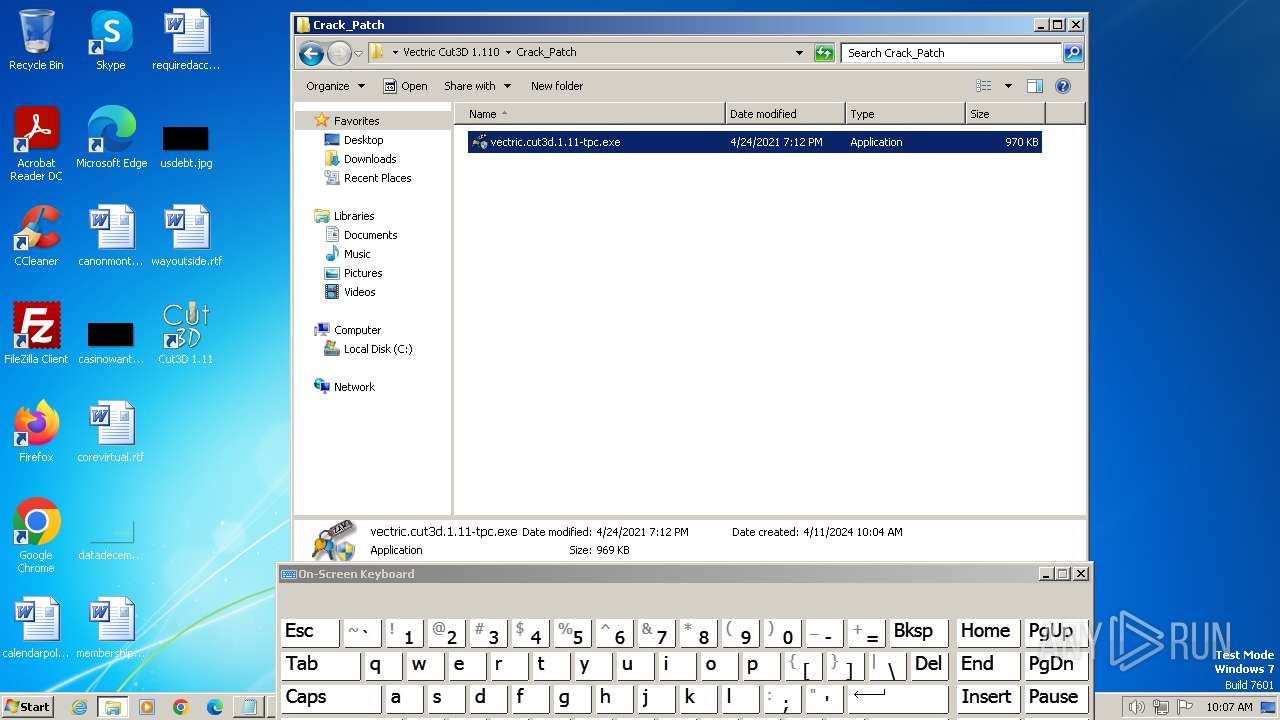Click the Back navigation arrow in Explorer
Image resolution: width=1280 pixels, height=720 pixels.
click(311, 53)
